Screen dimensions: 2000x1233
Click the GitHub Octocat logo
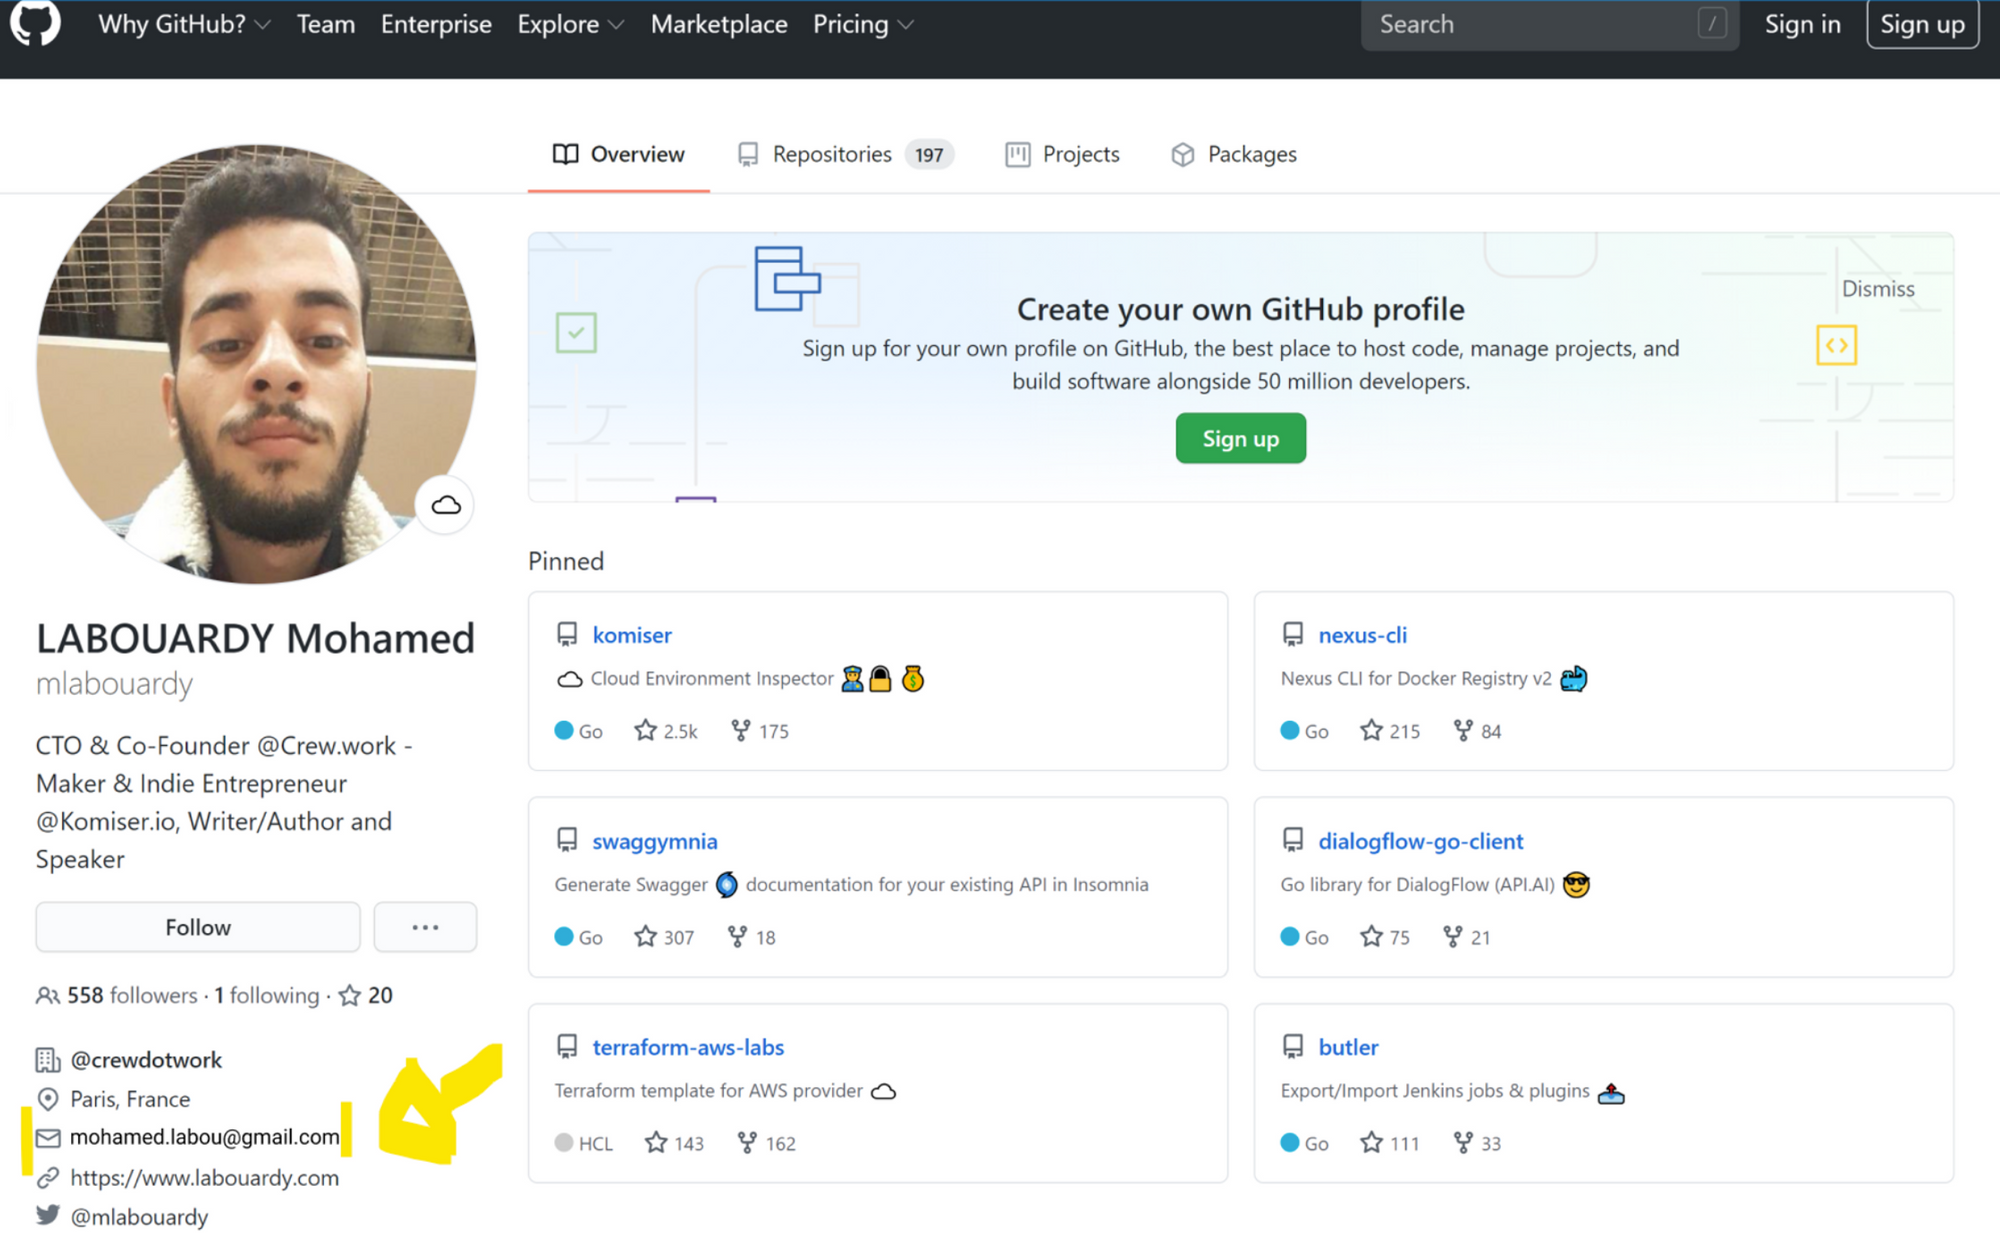pos(35,22)
